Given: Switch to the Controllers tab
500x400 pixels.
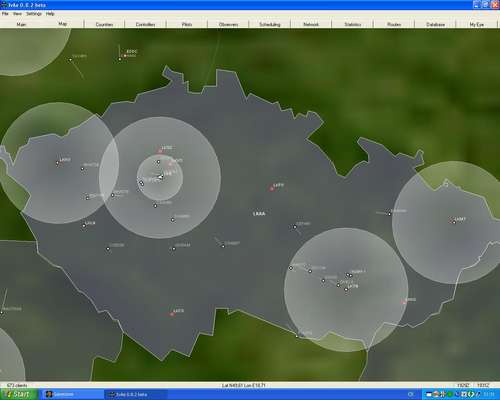Looking at the screenshot, I should pos(145,24).
